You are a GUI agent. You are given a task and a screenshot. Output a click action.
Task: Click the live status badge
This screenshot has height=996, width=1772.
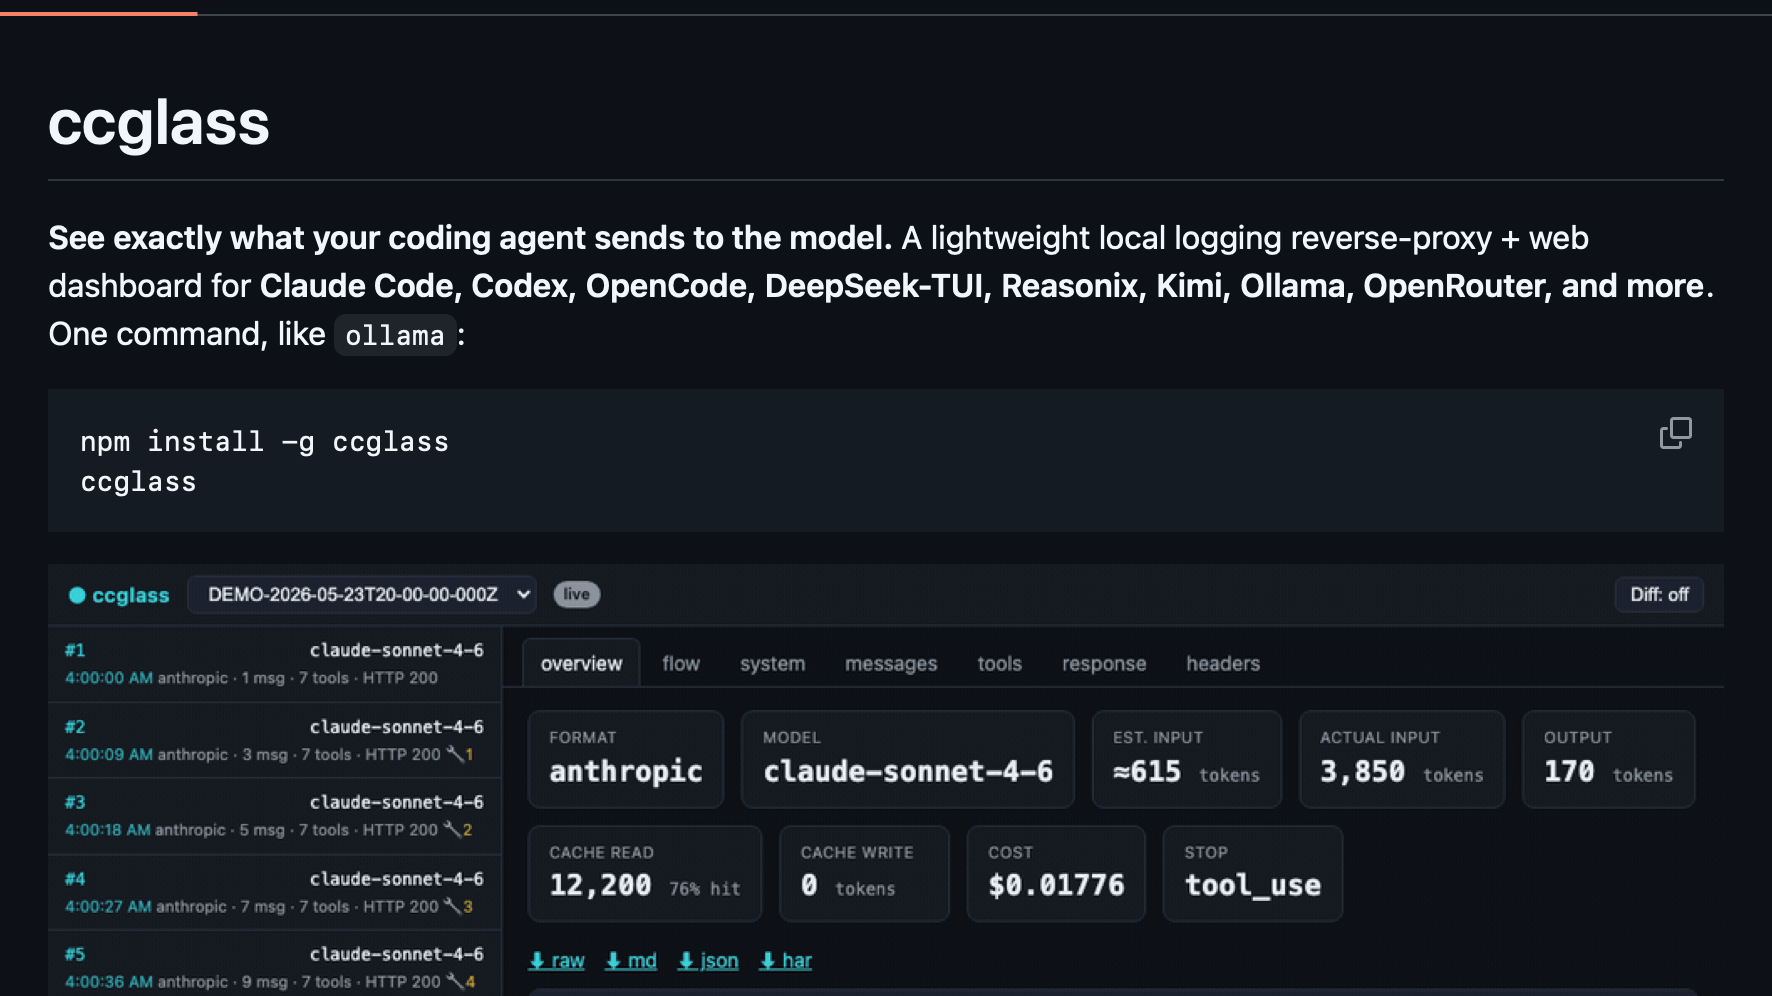577,594
